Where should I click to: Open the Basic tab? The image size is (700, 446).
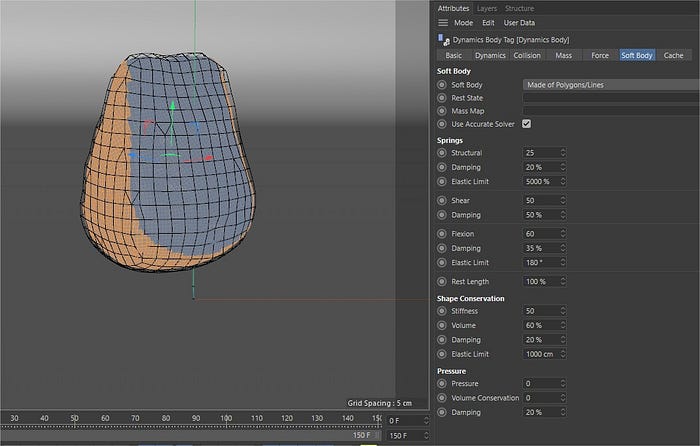click(453, 55)
